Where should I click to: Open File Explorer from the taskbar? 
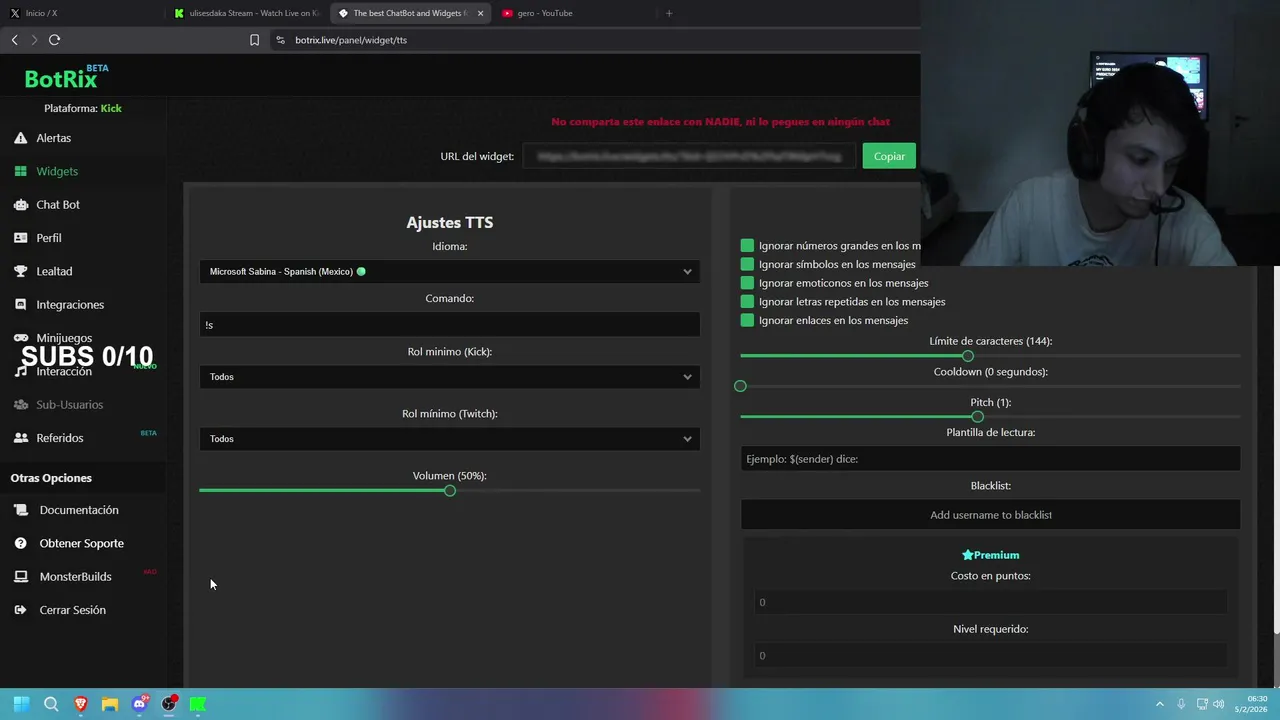(110, 704)
